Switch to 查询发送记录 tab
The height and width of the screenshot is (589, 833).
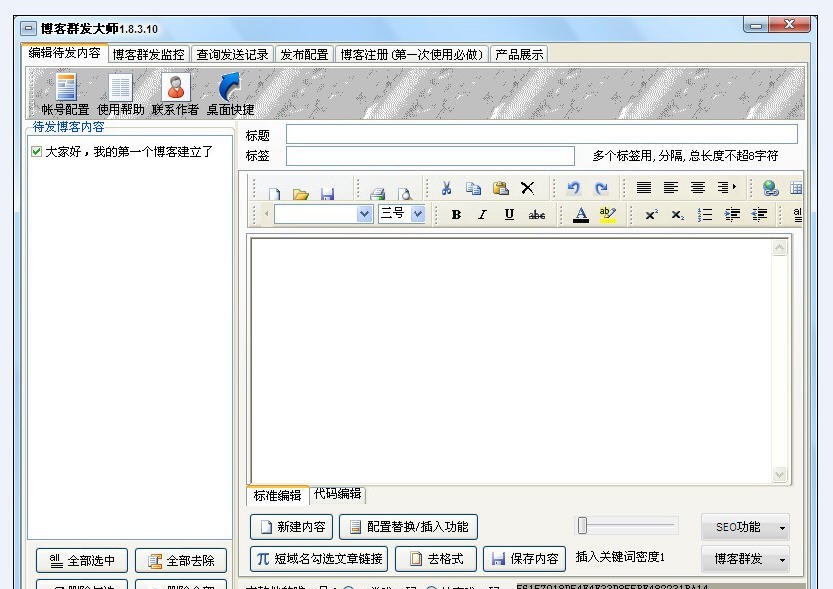(232, 55)
